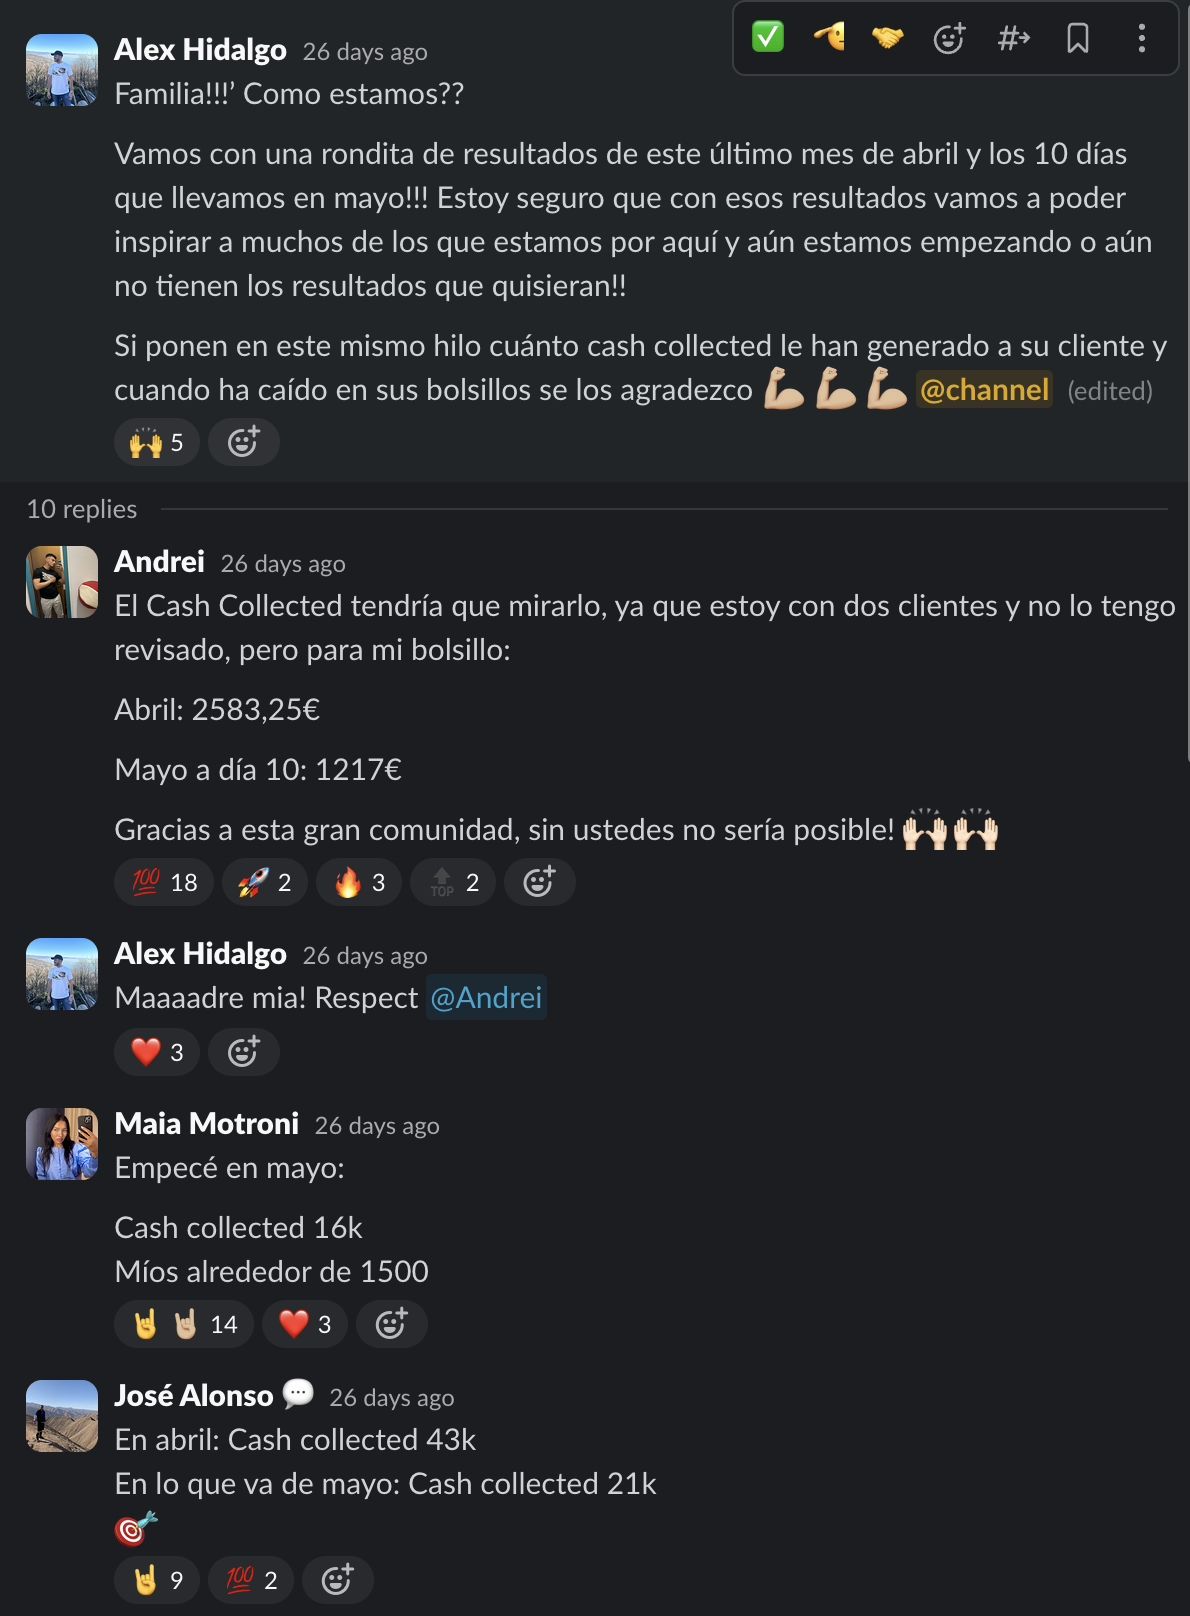Image resolution: width=1190 pixels, height=1616 pixels.
Task: Toggle red heart reaction under Maia's message
Action: click(305, 1324)
